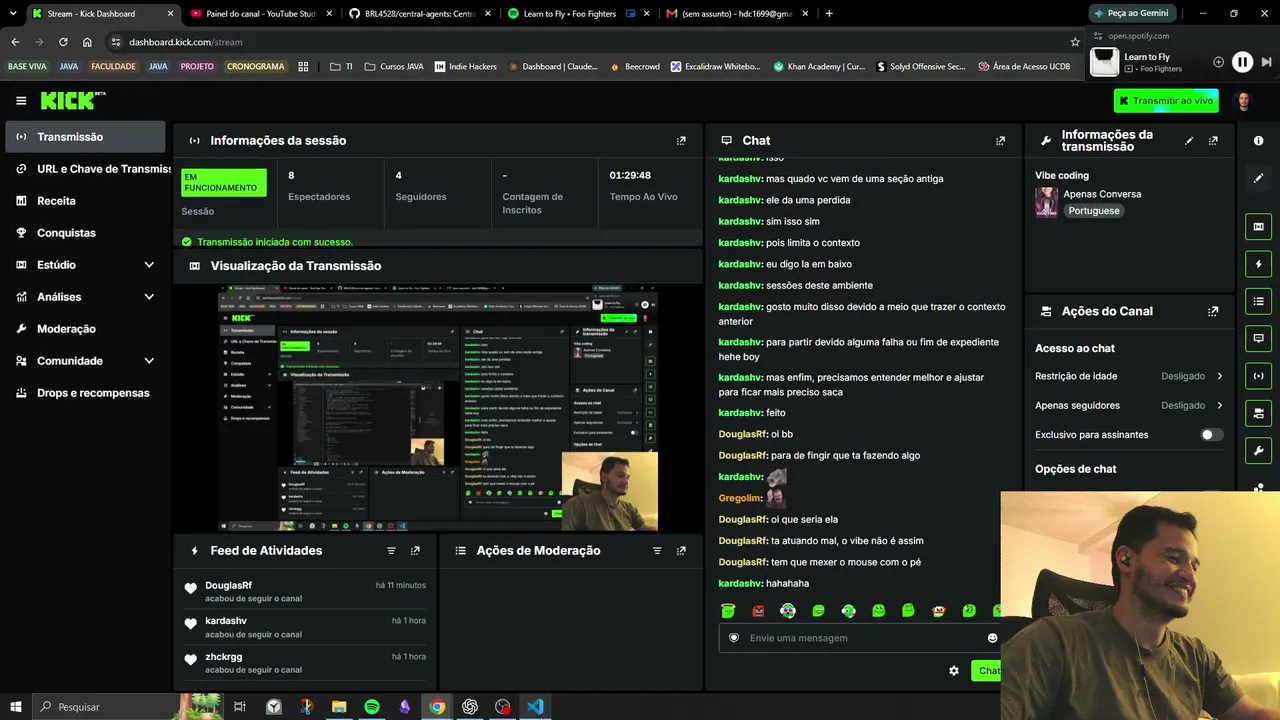Filter the Ações de Moderação list

pyautogui.click(x=657, y=551)
